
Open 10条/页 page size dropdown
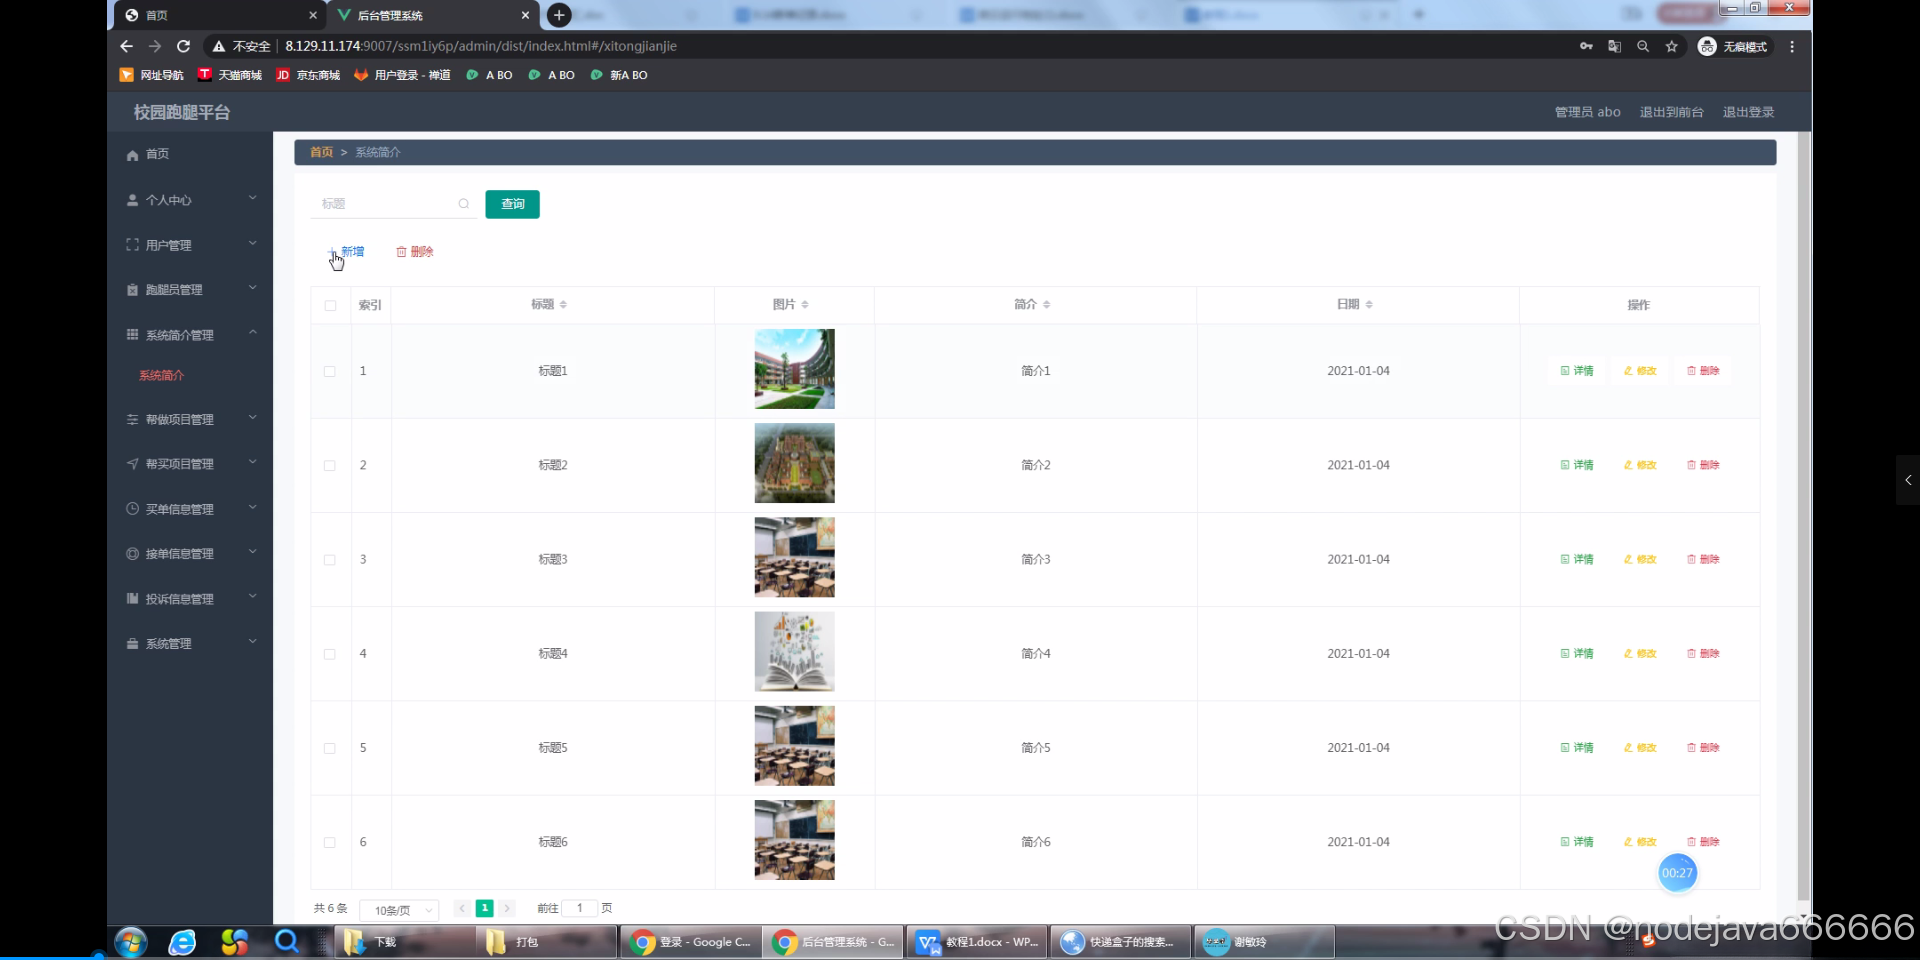[x=399, y=910]
